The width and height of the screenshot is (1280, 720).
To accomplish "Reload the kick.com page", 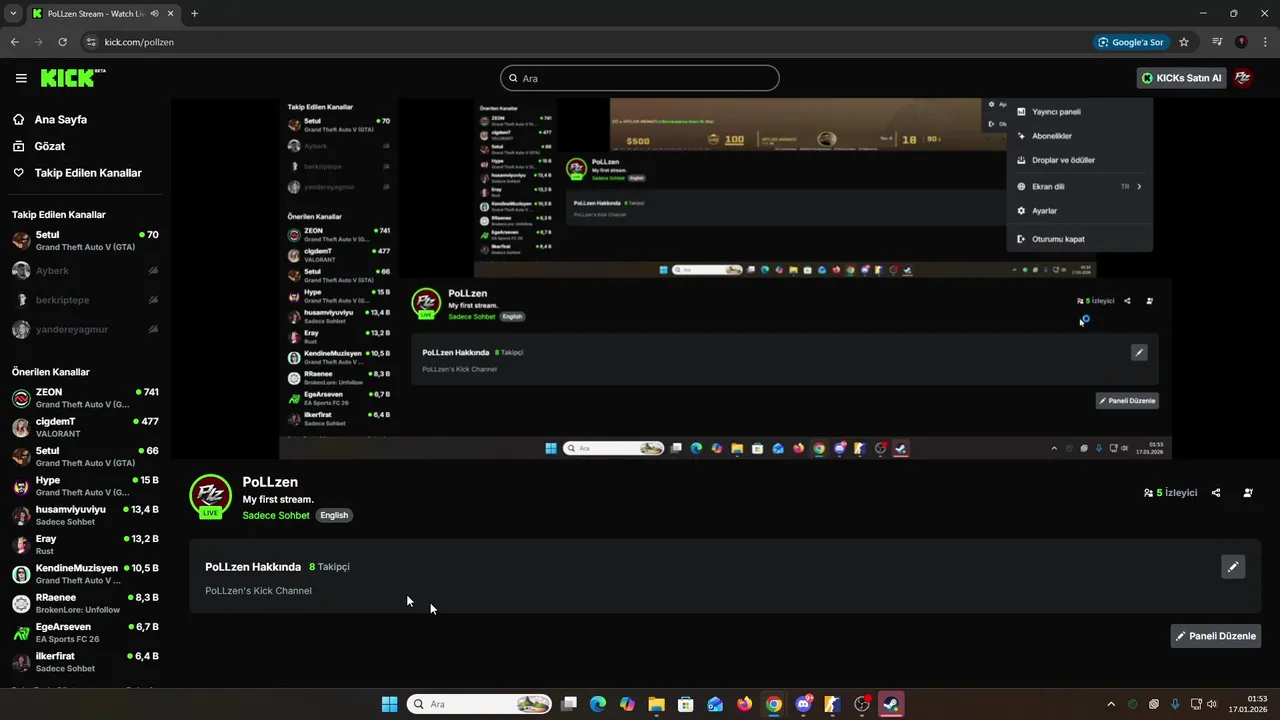I will [x=62, y=42].
